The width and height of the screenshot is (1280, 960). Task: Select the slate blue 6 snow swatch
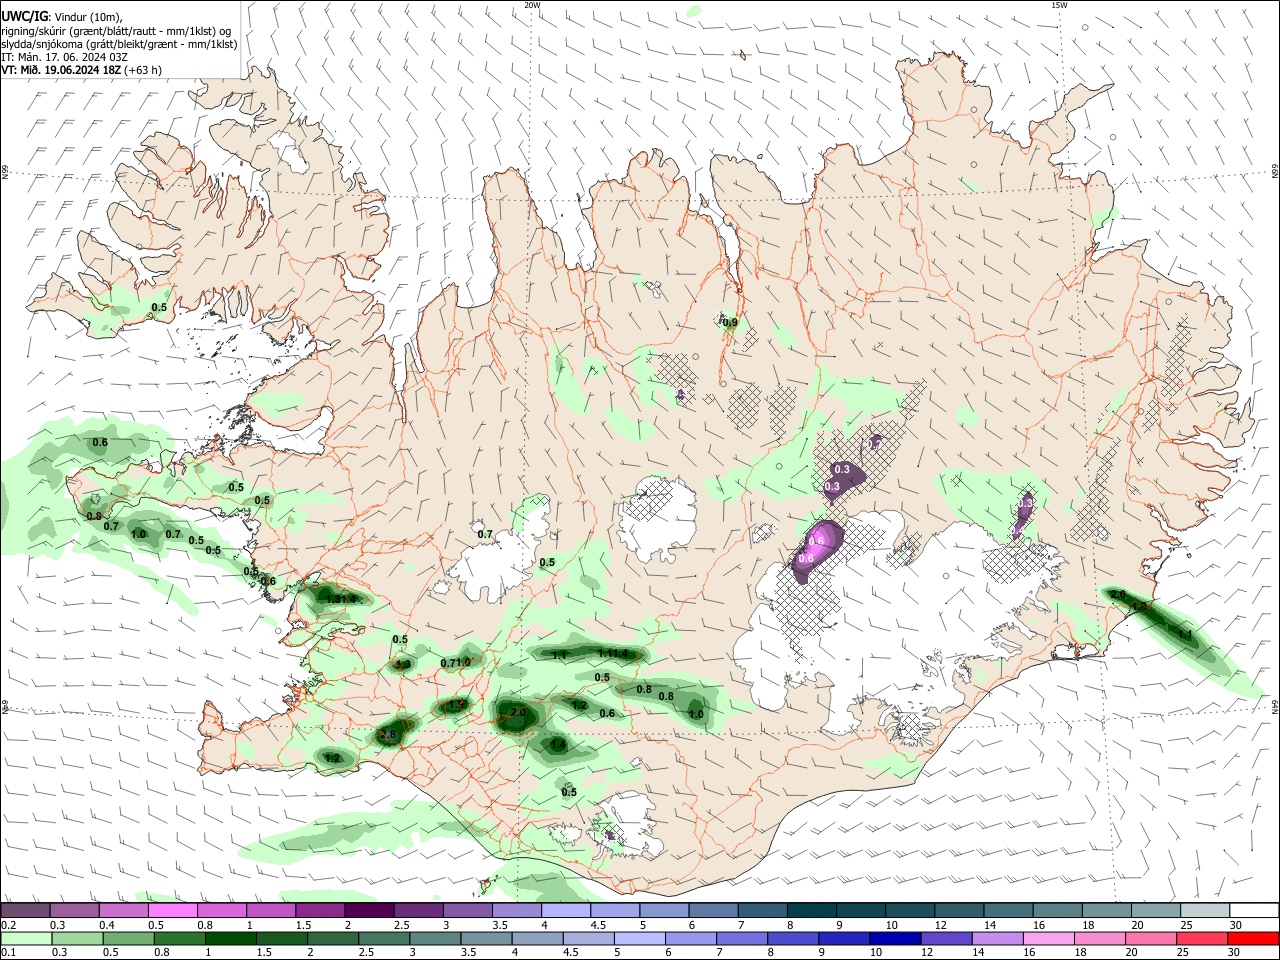click(714, 911)
